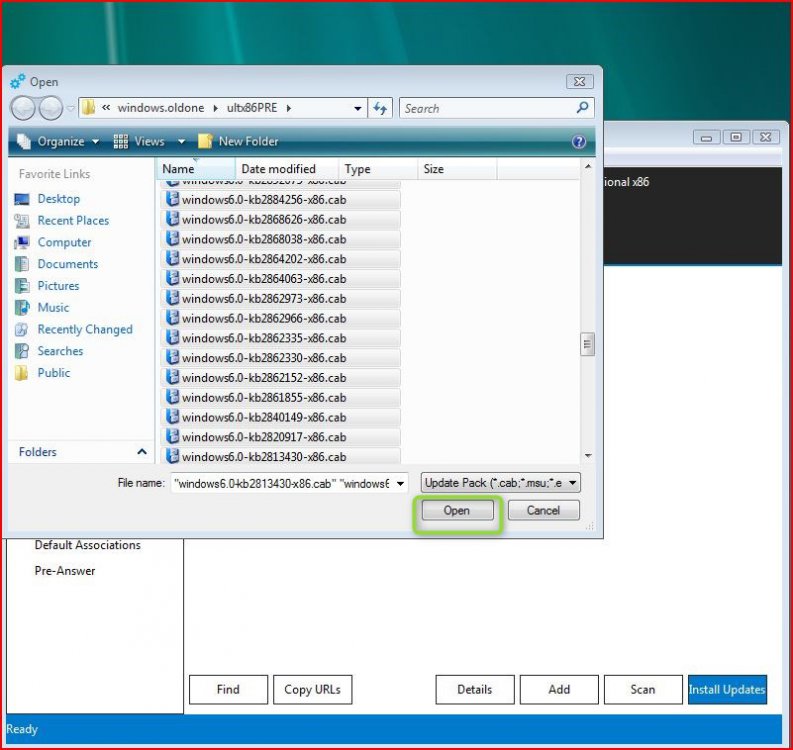Image resolution: width=793 pixels, height=750 pixels.
Task: Click the Open button
Action: [x=457, y=510]
